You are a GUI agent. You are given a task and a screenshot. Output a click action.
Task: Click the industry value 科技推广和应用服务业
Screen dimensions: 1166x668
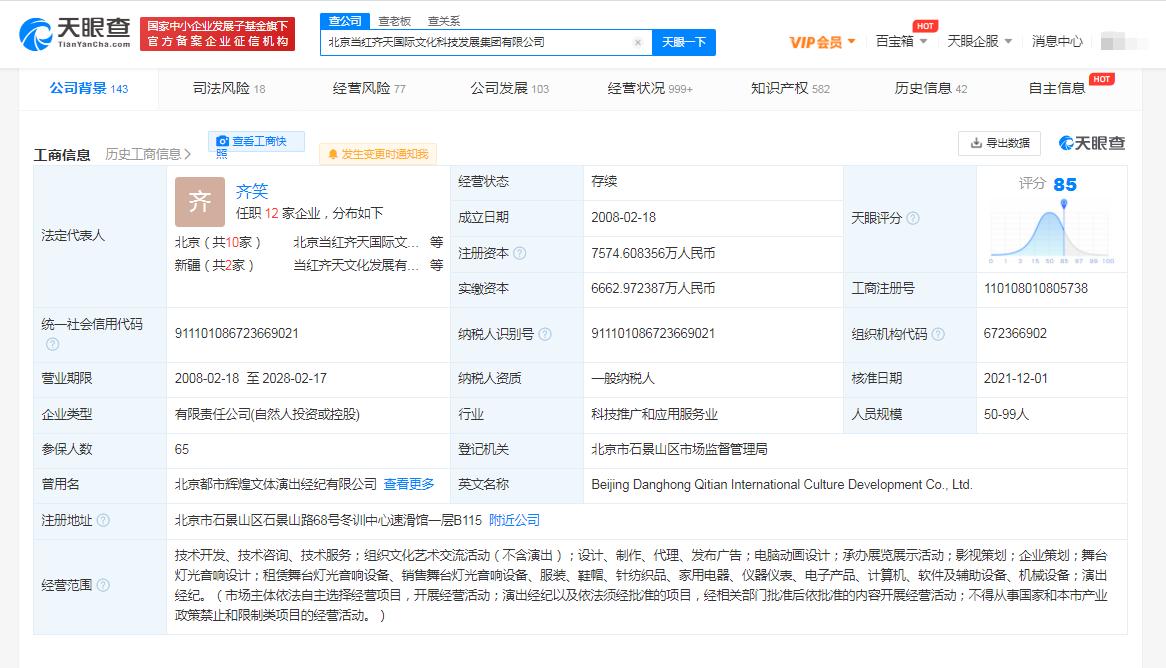point(654,414)
